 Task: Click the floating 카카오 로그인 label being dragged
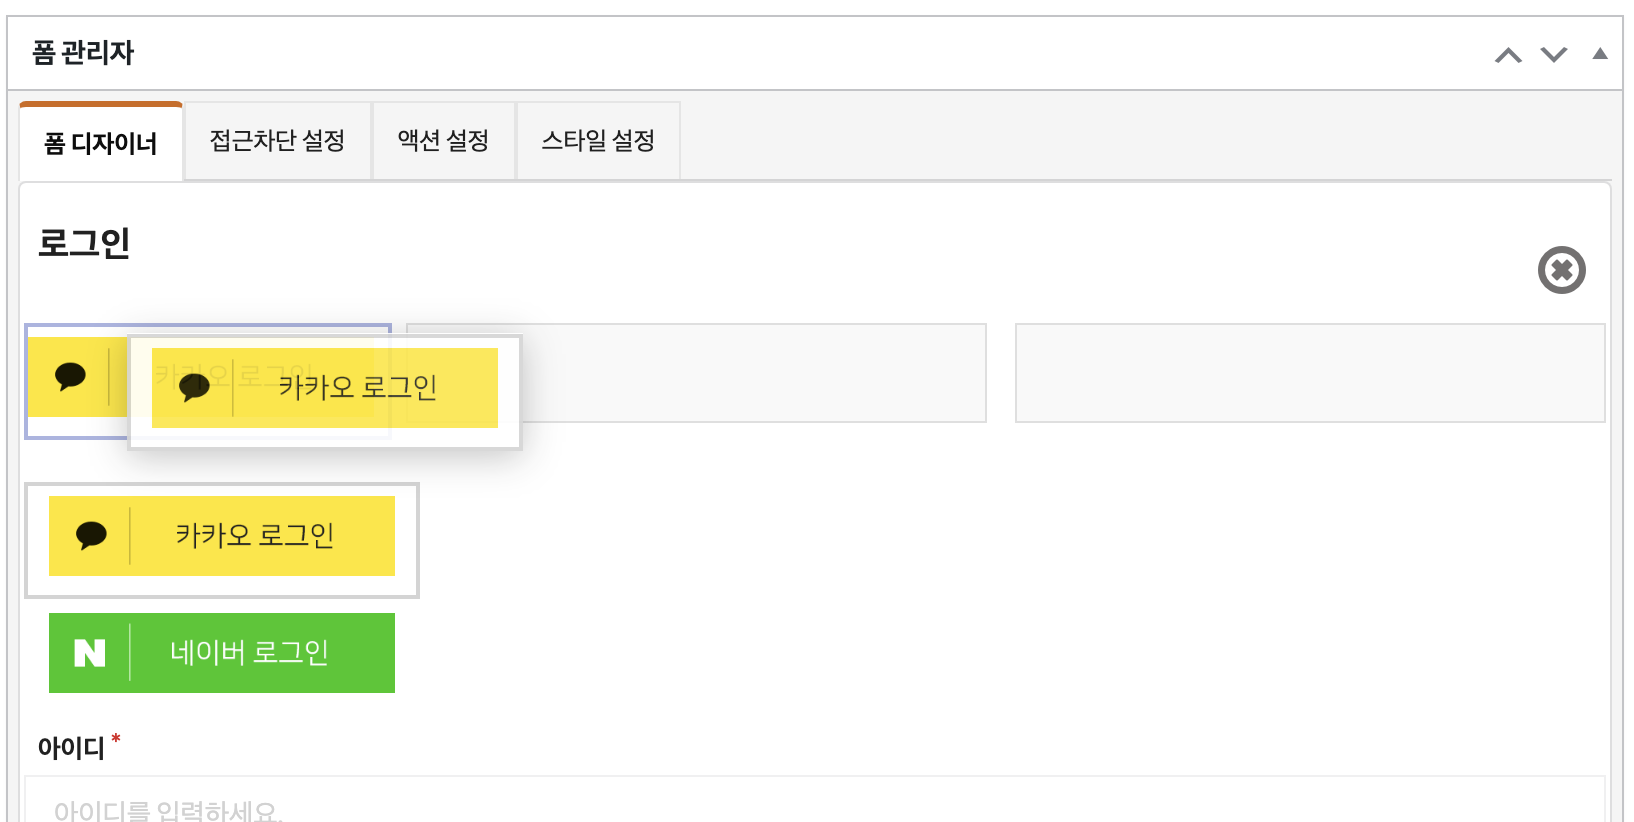pyautogui.click(x=358, y=387)
